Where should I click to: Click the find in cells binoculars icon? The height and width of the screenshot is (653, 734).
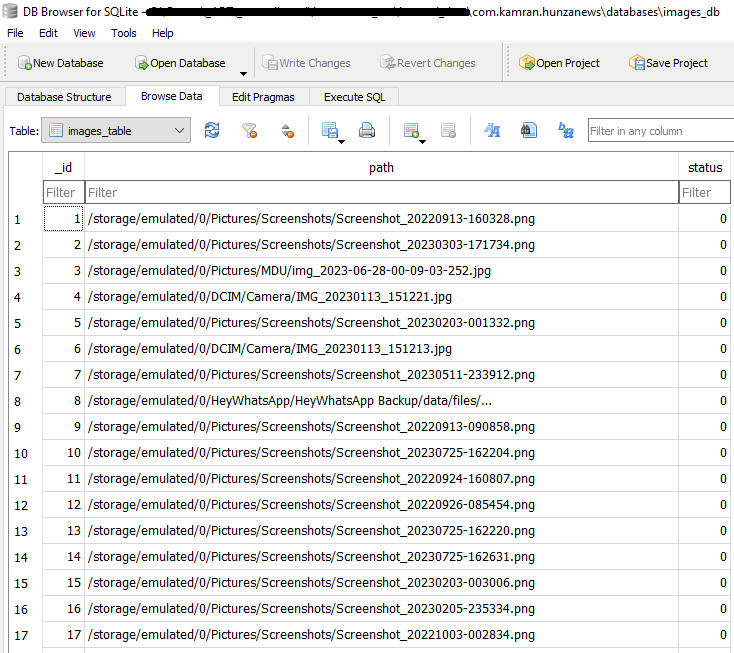pos(529,131)
